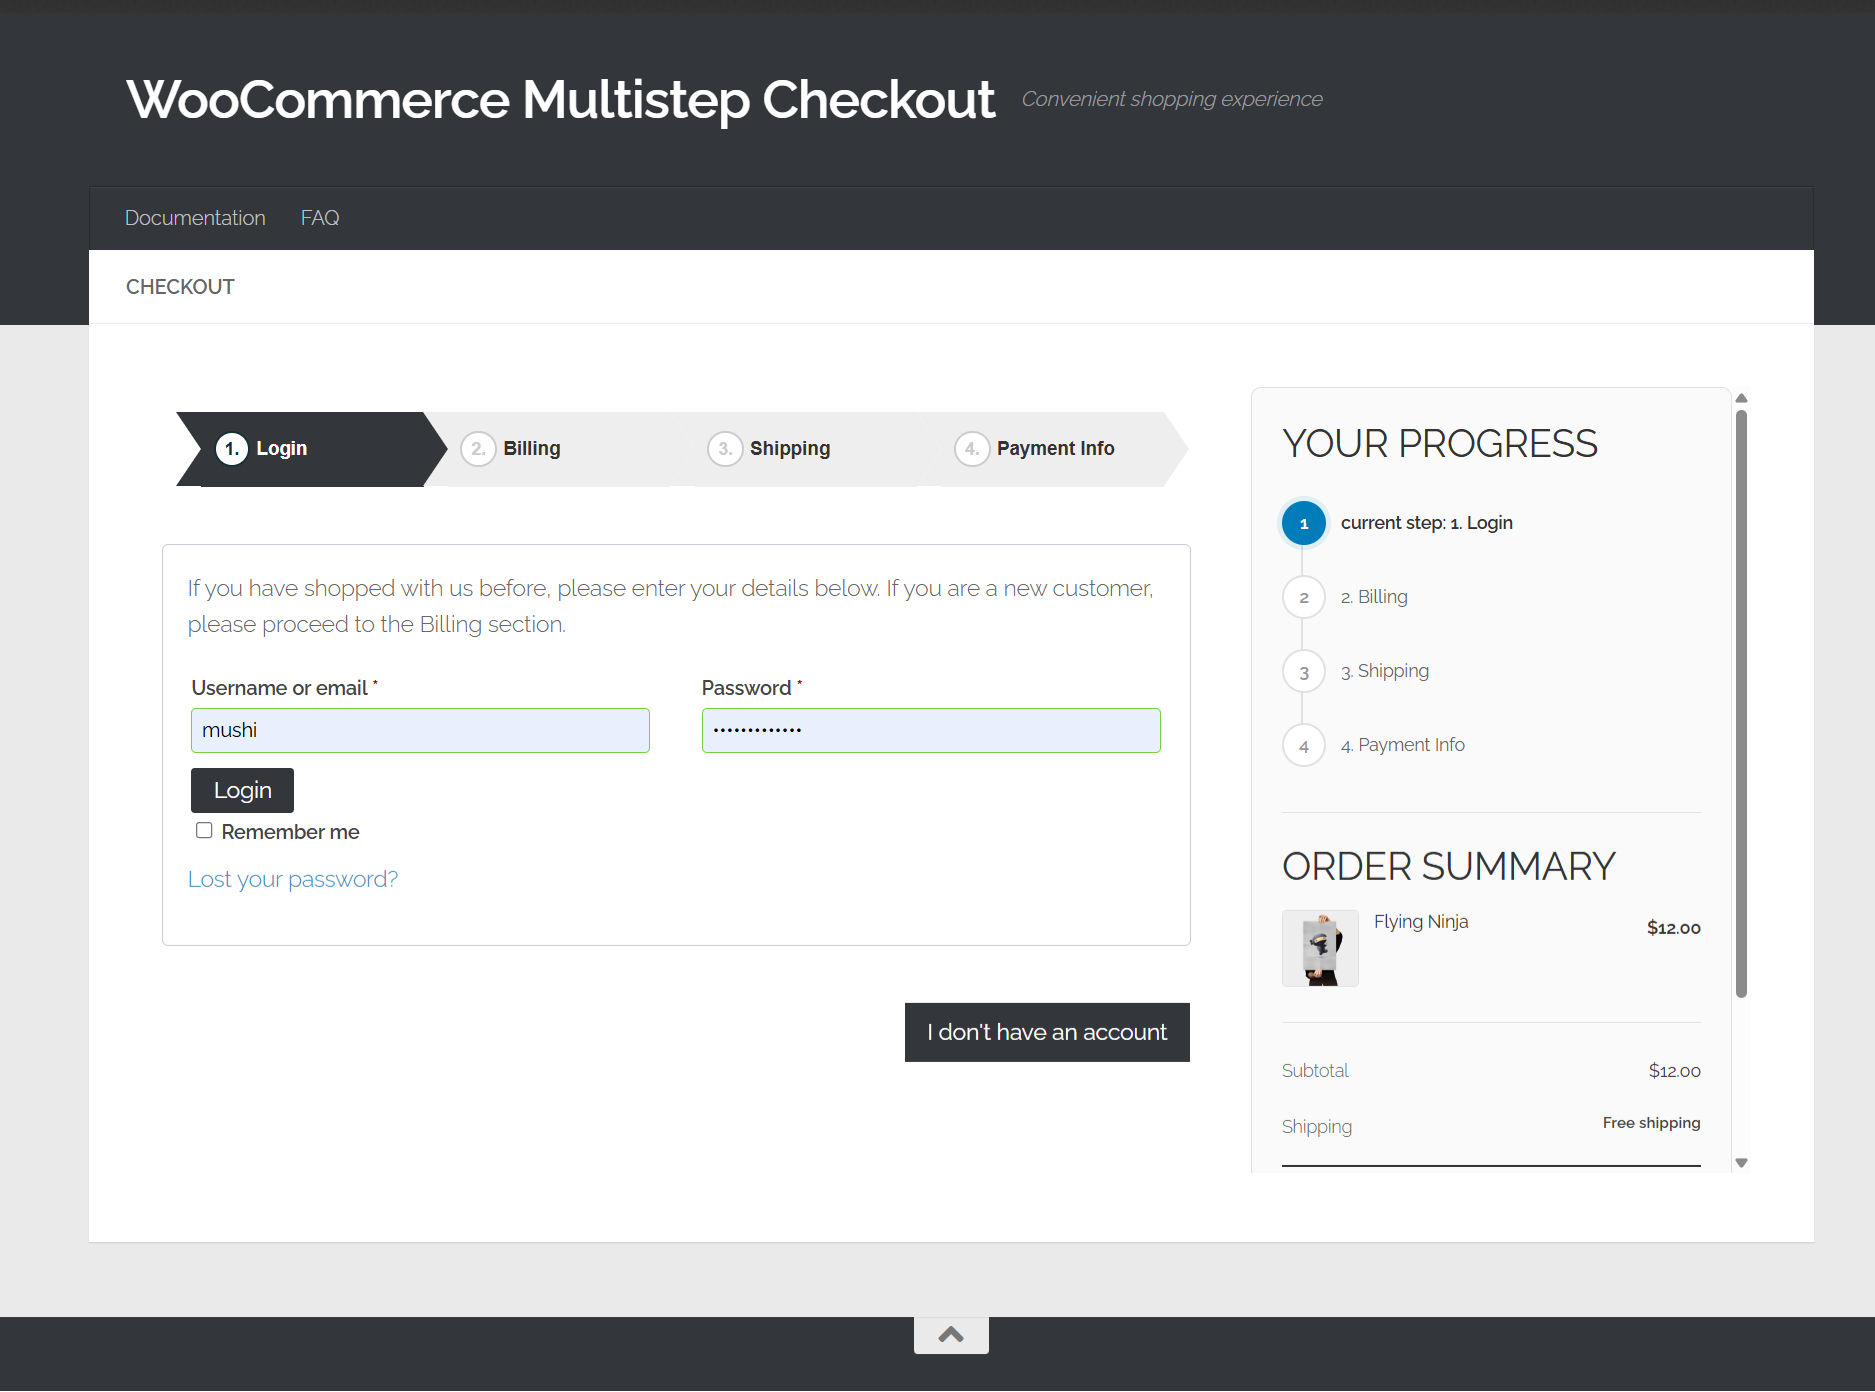
Task: Click the Flying Ninja product thumbnail
Action: [x=1320, y=948]
